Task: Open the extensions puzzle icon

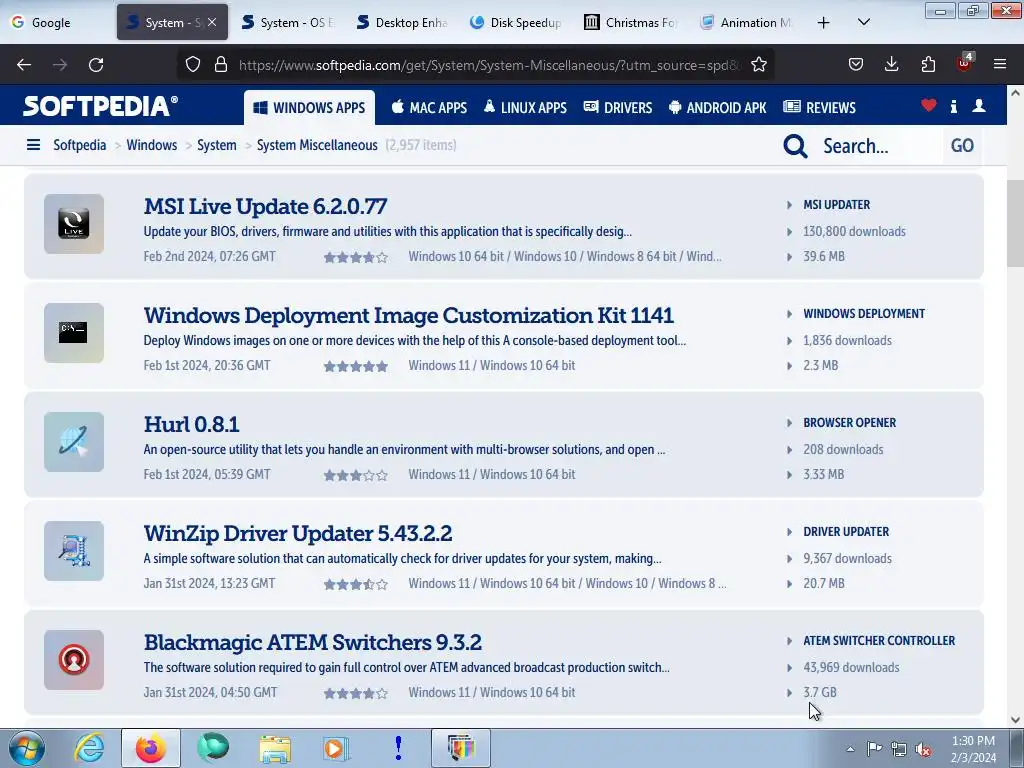Action: 928,64
